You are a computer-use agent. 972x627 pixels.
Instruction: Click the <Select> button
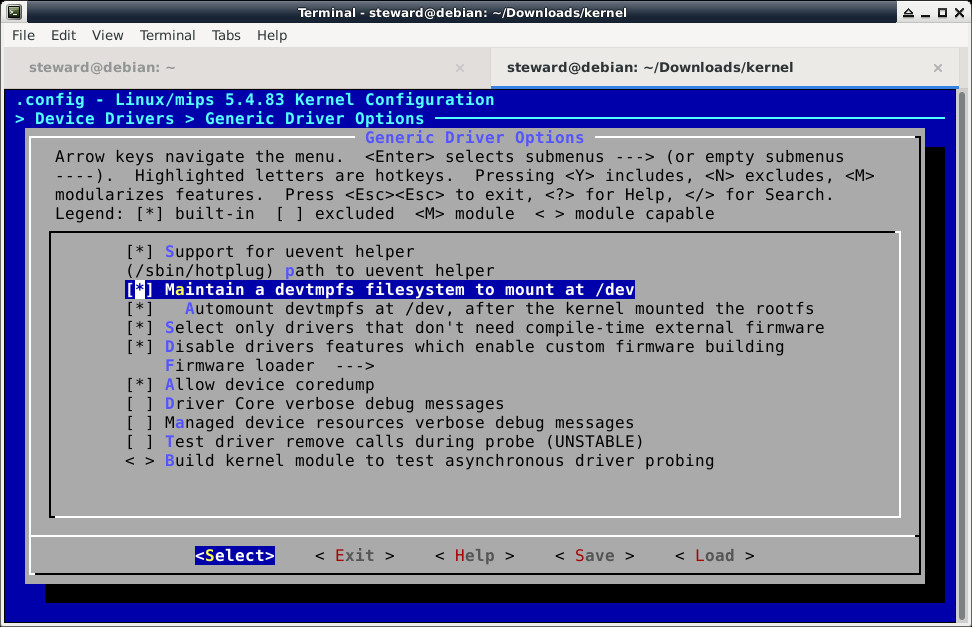235,556
